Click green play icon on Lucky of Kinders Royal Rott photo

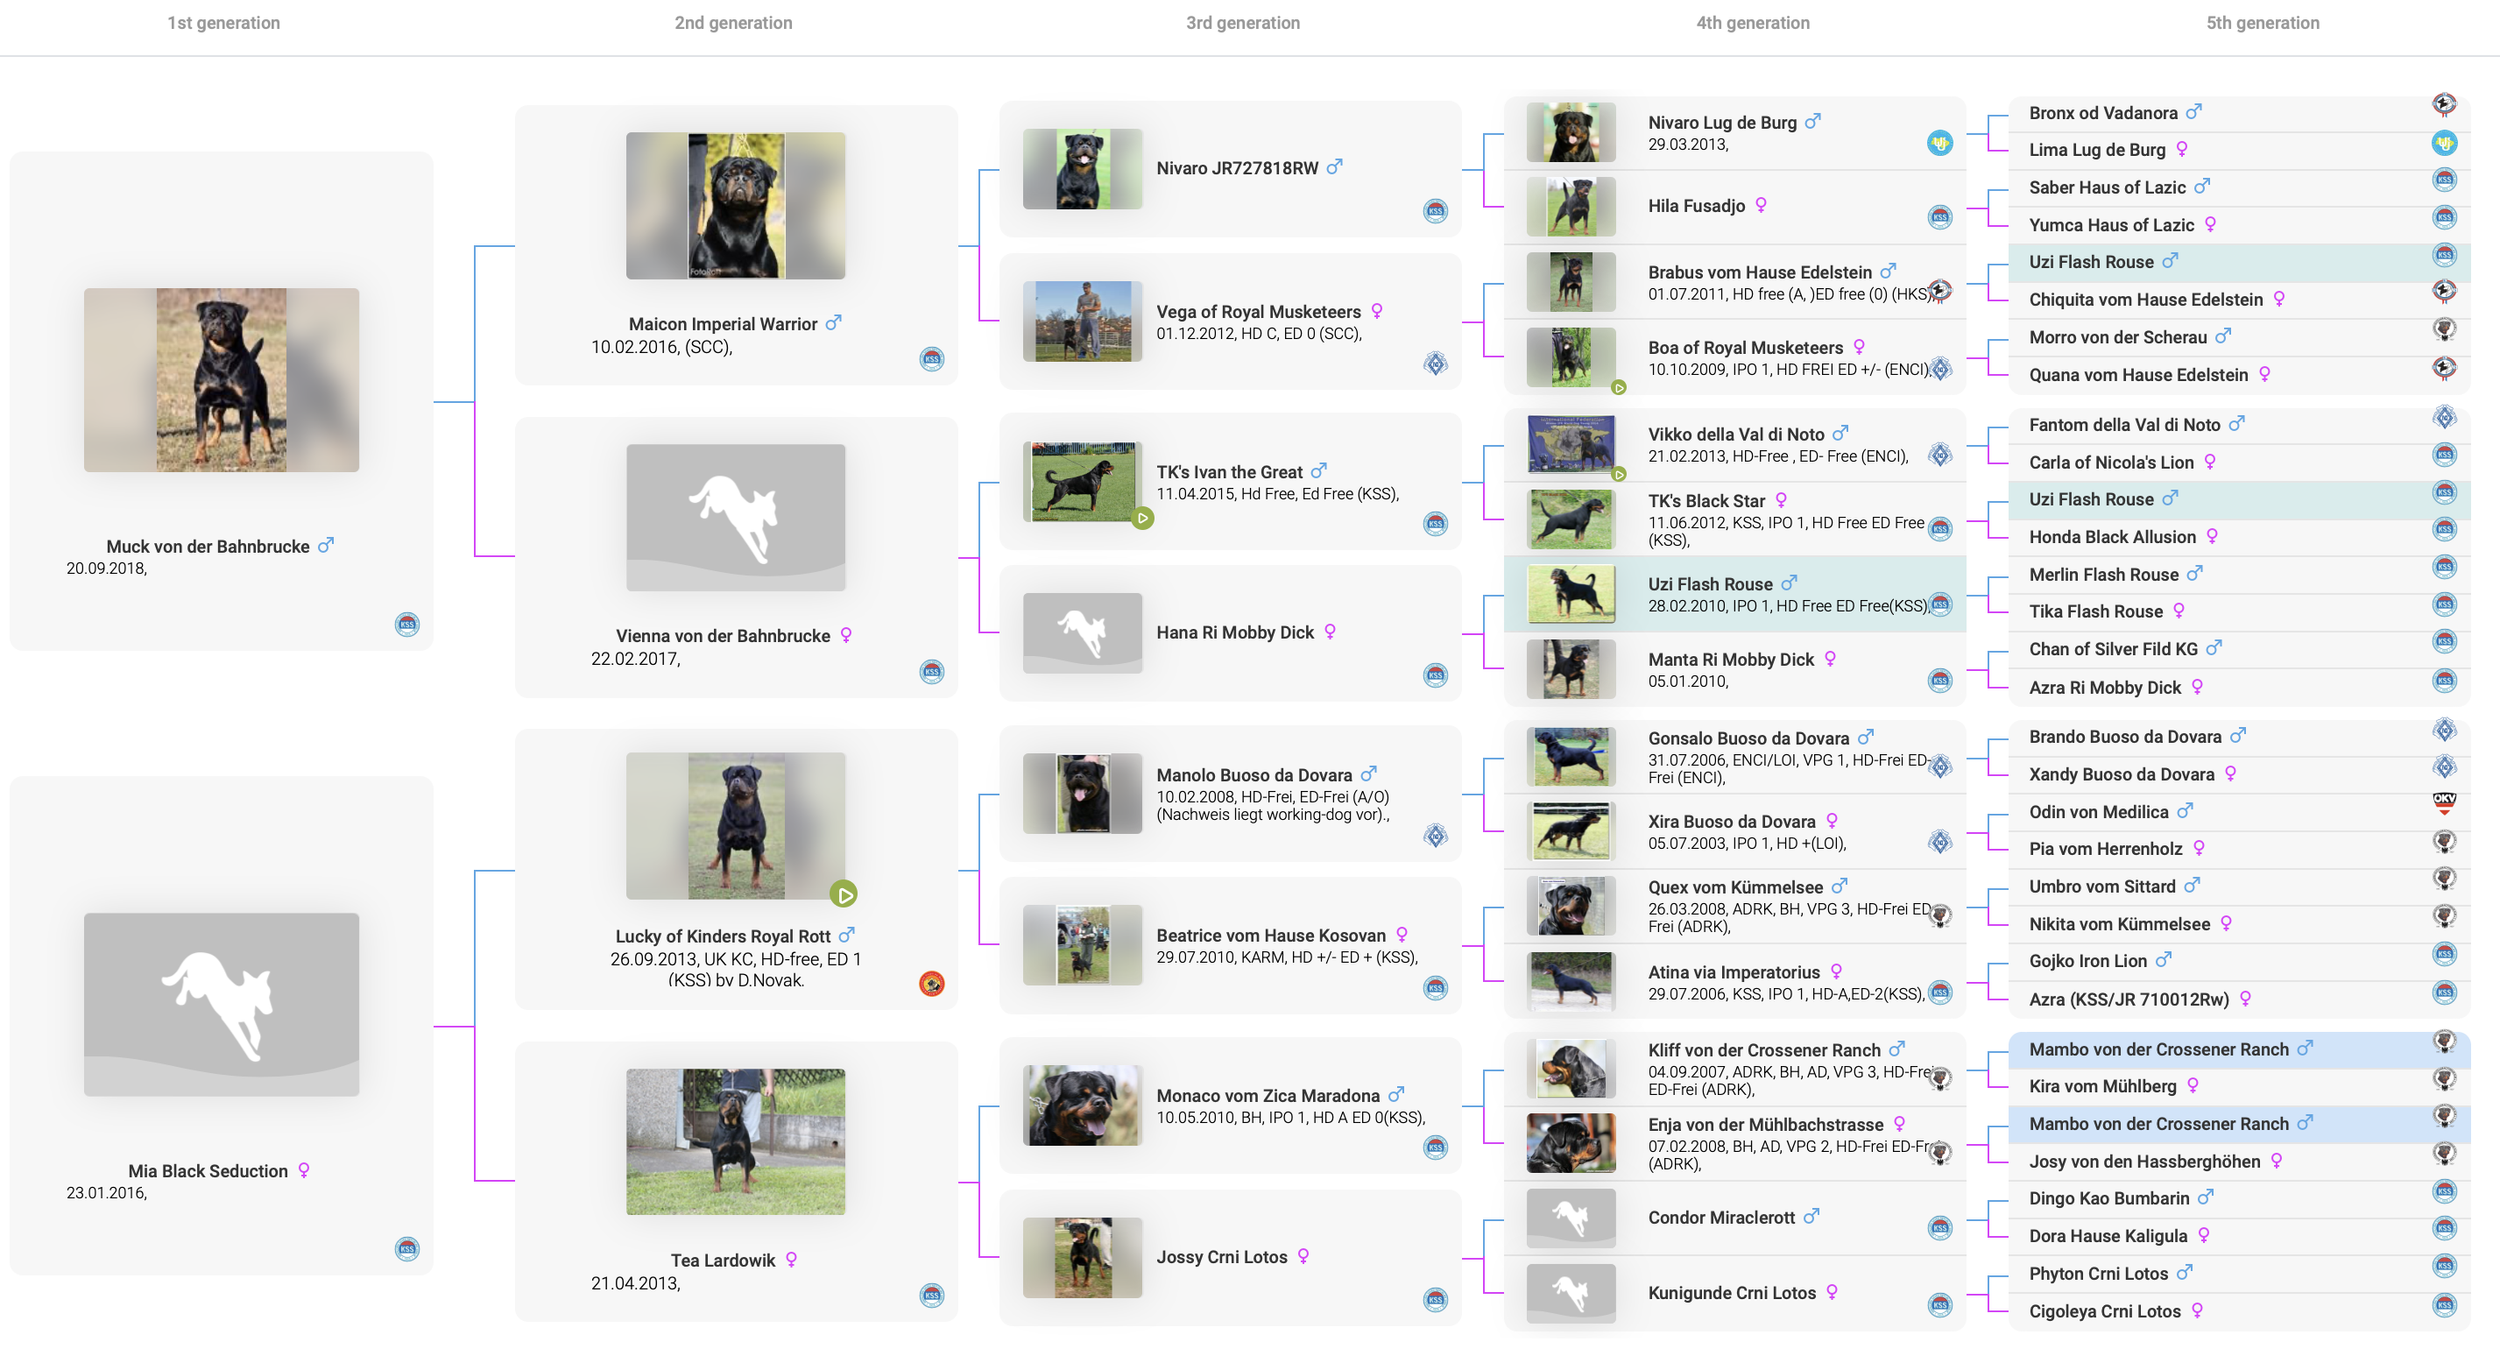coord(843,894)
